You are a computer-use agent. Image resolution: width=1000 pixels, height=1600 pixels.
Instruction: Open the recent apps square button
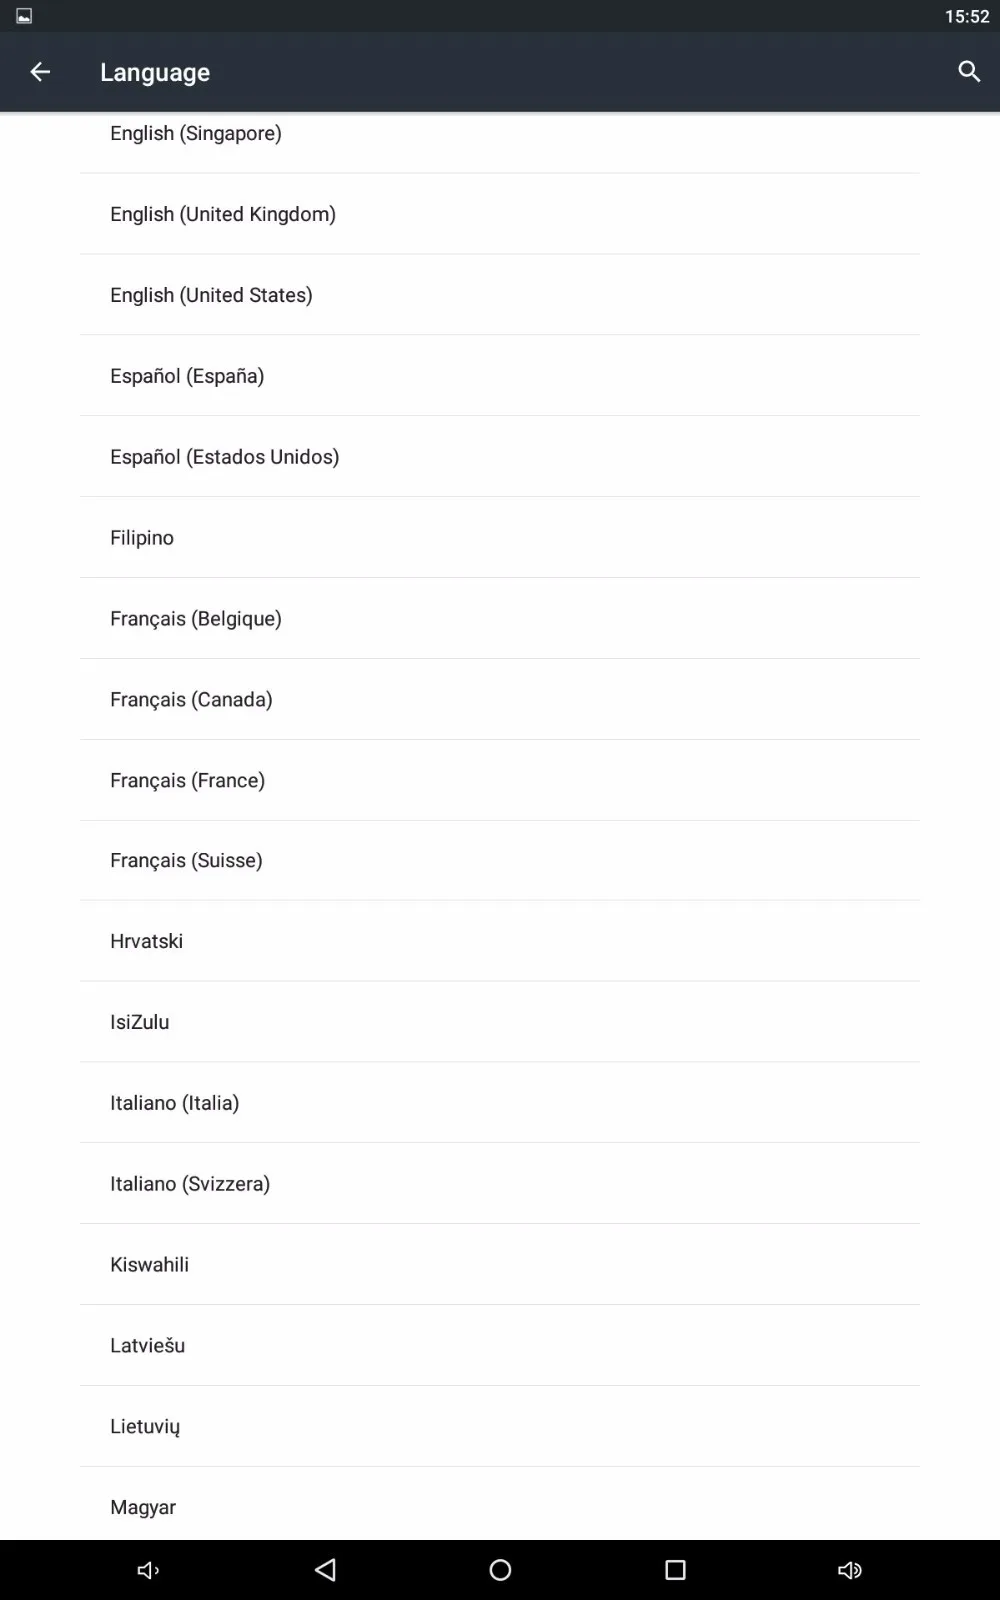coord(675,1570)
